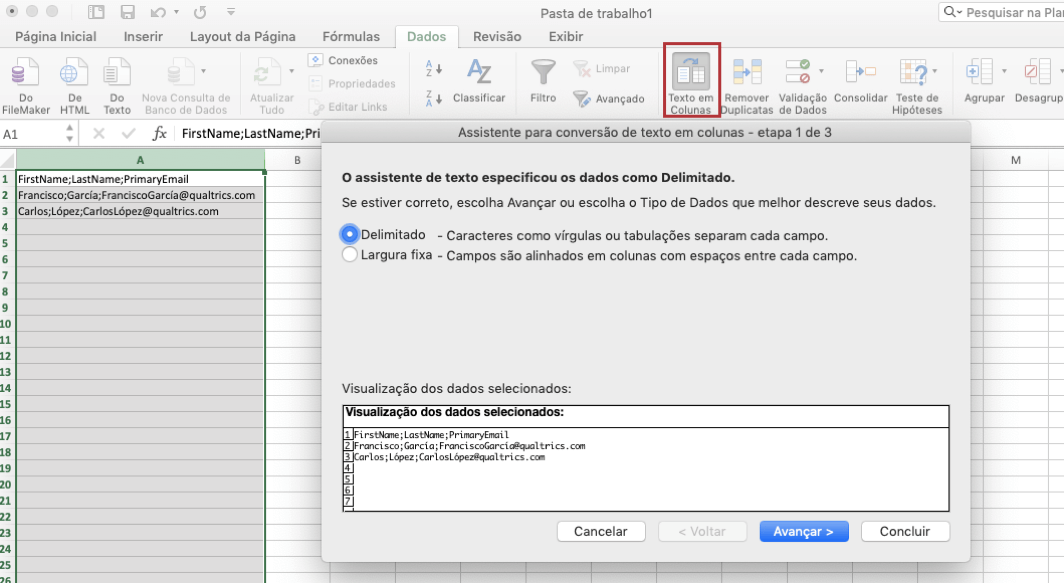
Task: Toggle the sidebar layout icon in title bar
Action: (x=96, y=12)
